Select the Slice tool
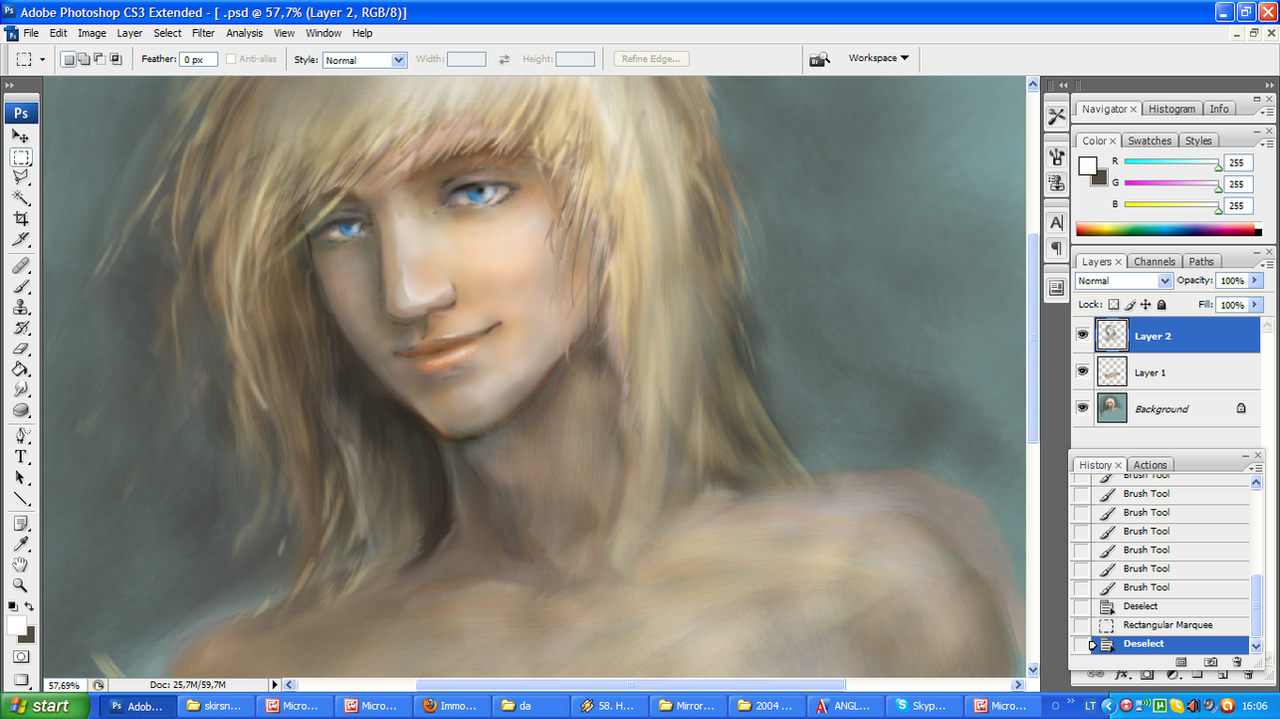Viewport: 1280px width, 719px height. [21, 239]
